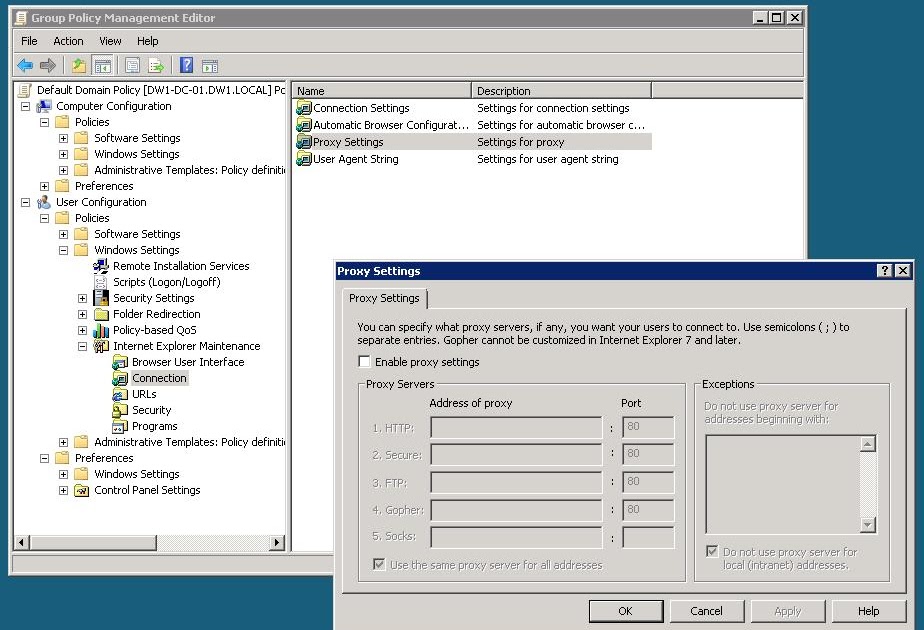
Task: Select the Connection tree node
Action: pos(159,378)
